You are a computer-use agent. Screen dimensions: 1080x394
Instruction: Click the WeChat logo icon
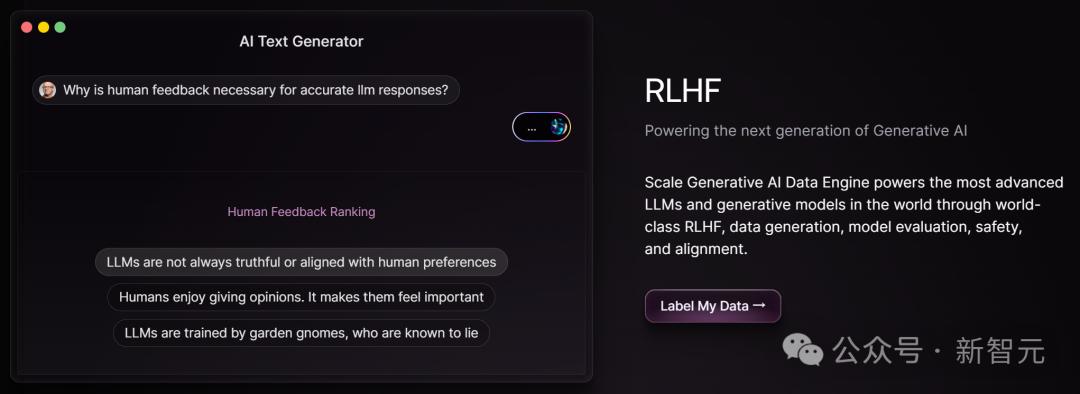coord(802,349)
